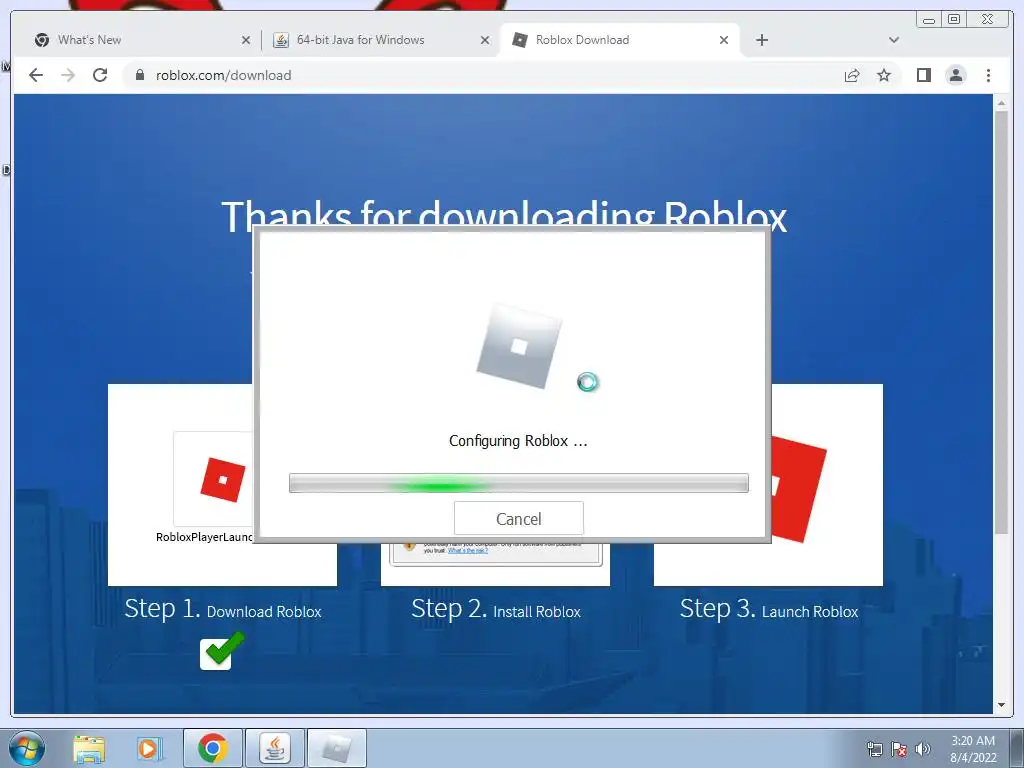Reload the roblox.com page
1024x768 pixels.
(x=100, y=75)
